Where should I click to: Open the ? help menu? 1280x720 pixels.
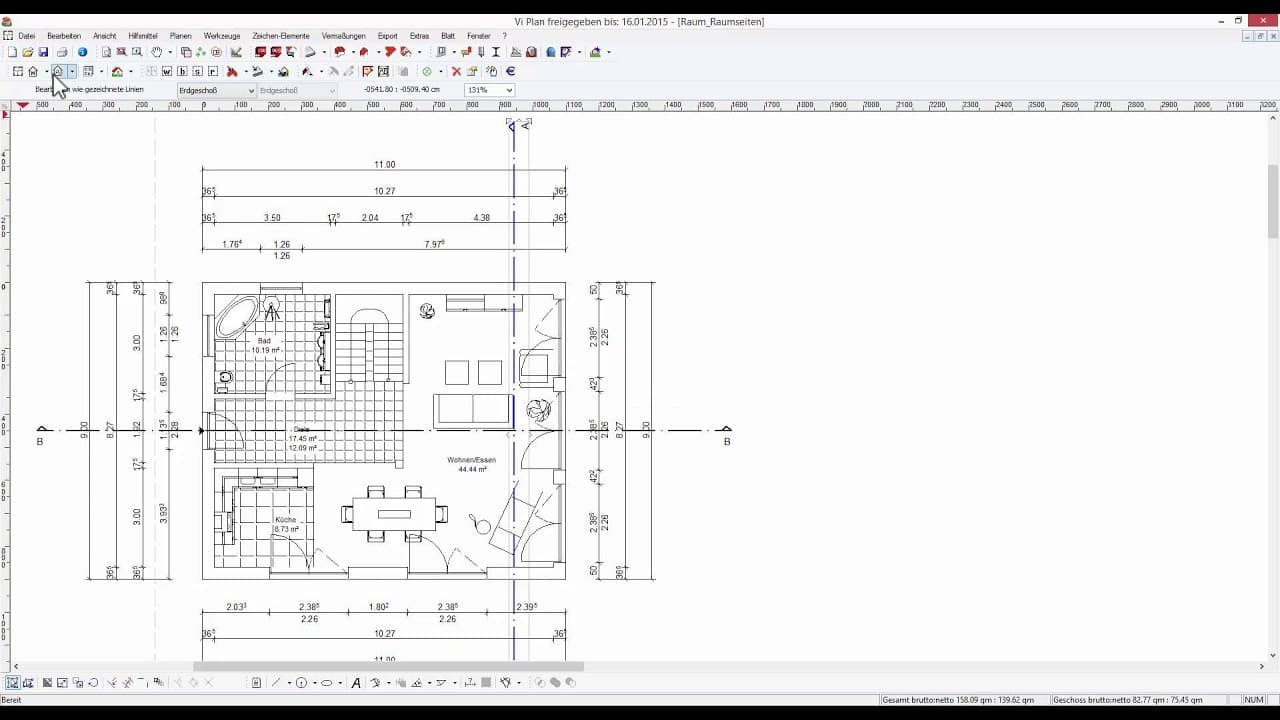(505, 36)
